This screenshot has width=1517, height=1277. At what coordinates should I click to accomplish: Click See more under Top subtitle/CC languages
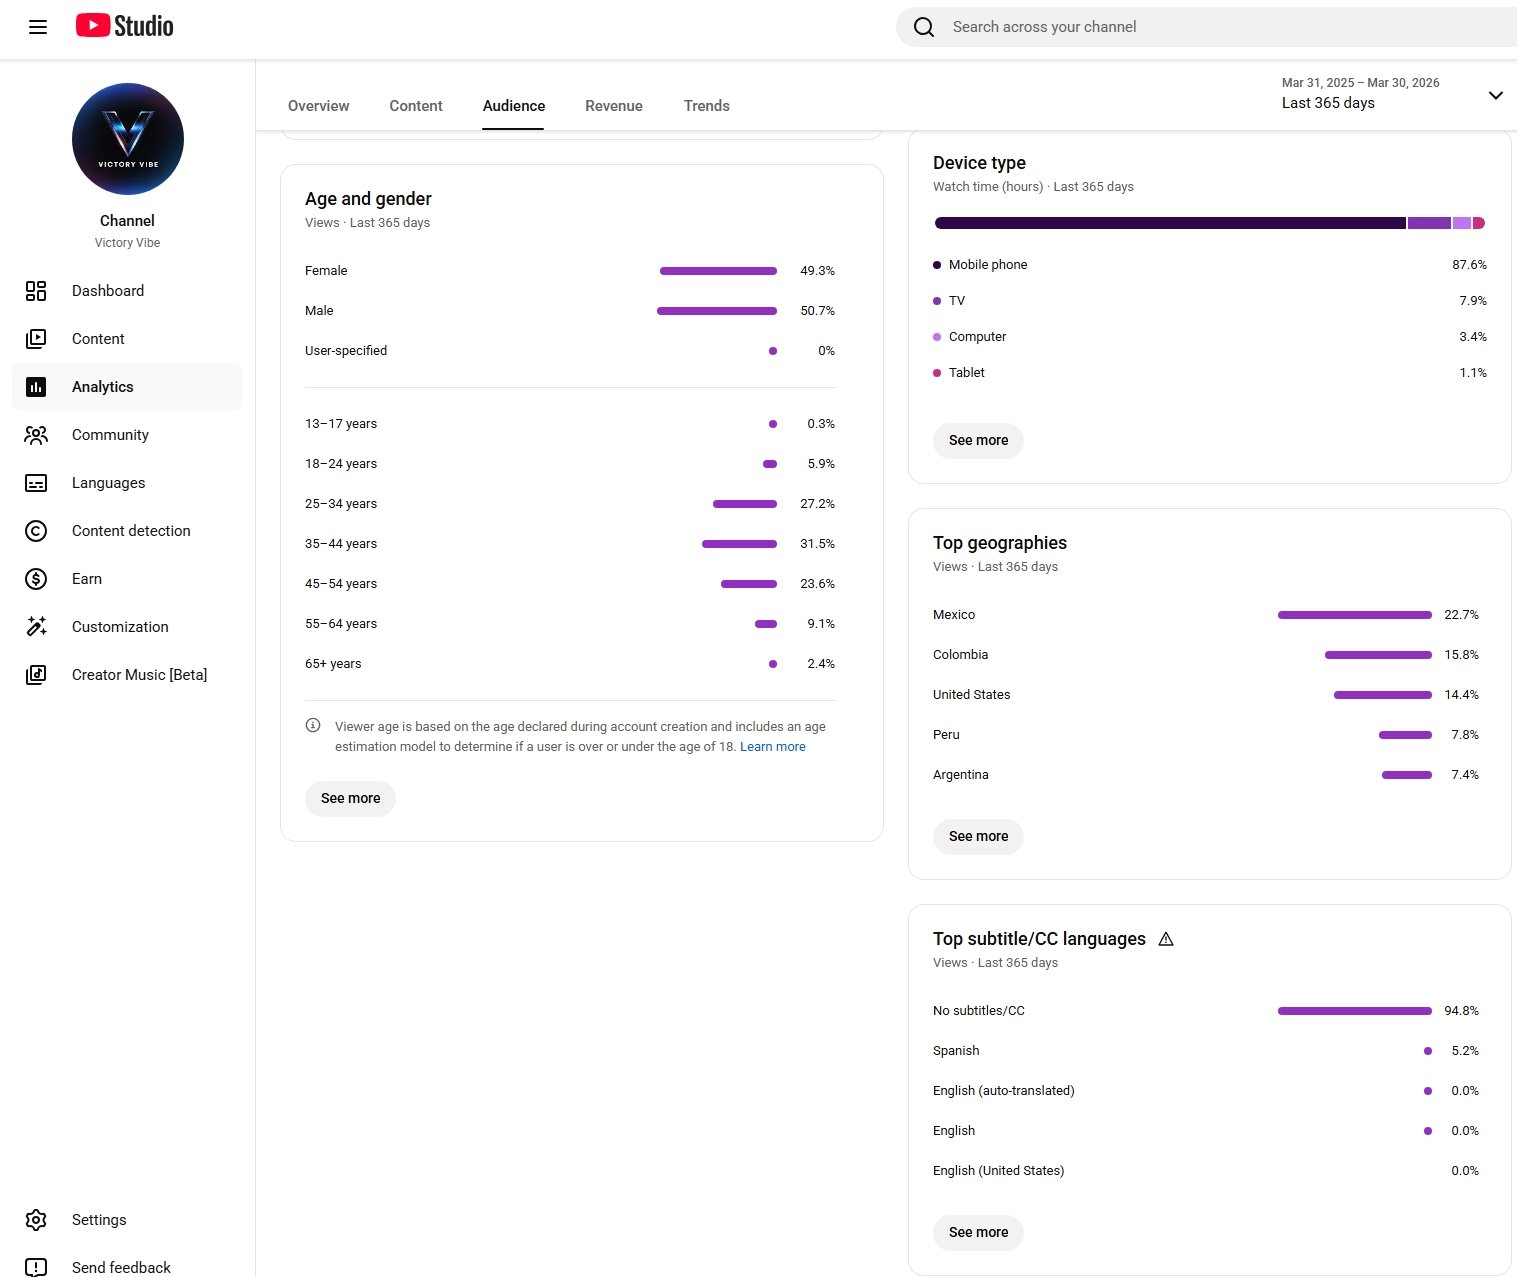tap(978, 1232)
